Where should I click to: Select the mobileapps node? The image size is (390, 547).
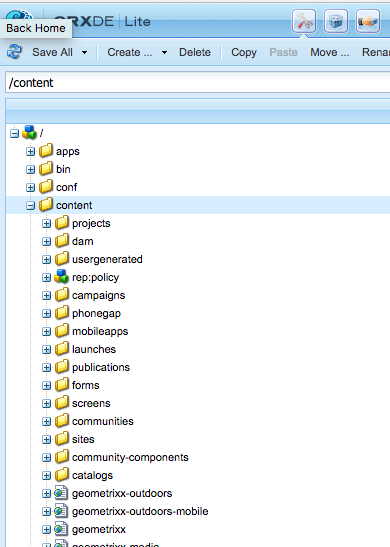pyautogui.click(x=100, y=331)
